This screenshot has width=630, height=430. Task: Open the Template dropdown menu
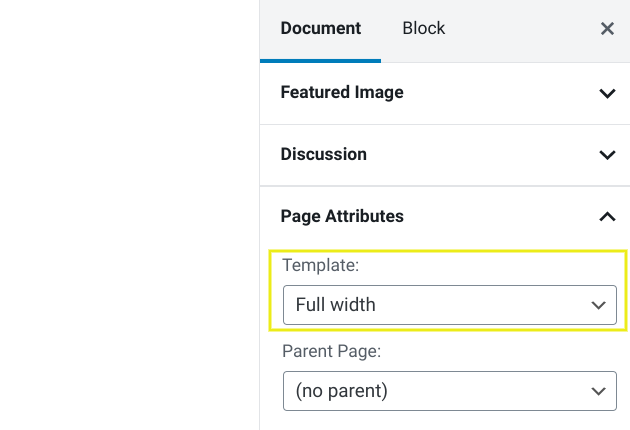450,305
